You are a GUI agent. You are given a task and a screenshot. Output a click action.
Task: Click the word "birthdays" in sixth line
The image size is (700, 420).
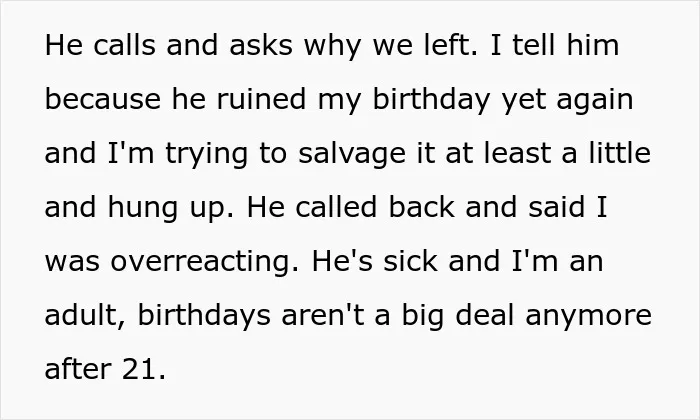(204, 316)
